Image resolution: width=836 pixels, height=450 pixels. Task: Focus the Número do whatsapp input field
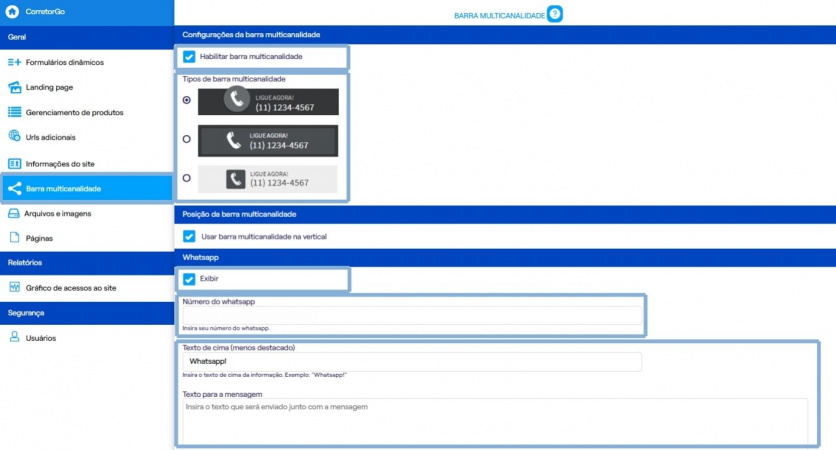coord(412,315)
